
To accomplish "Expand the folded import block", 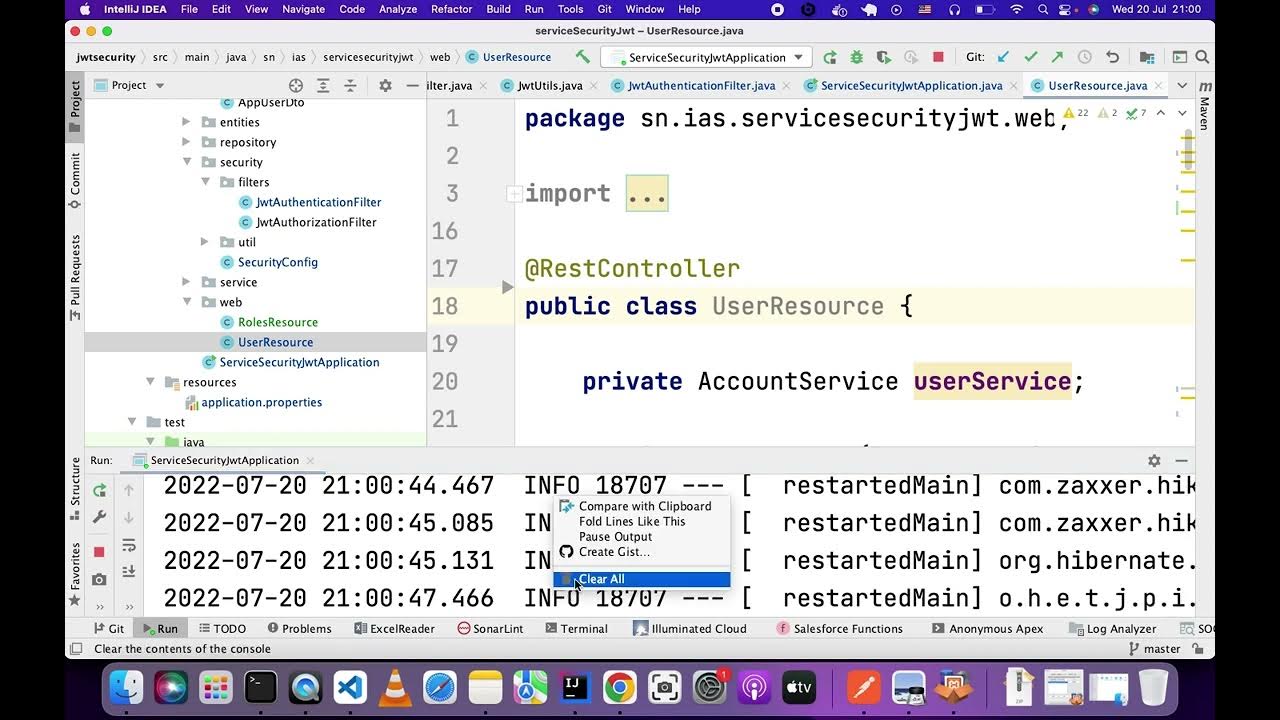I will coord(513,194).
